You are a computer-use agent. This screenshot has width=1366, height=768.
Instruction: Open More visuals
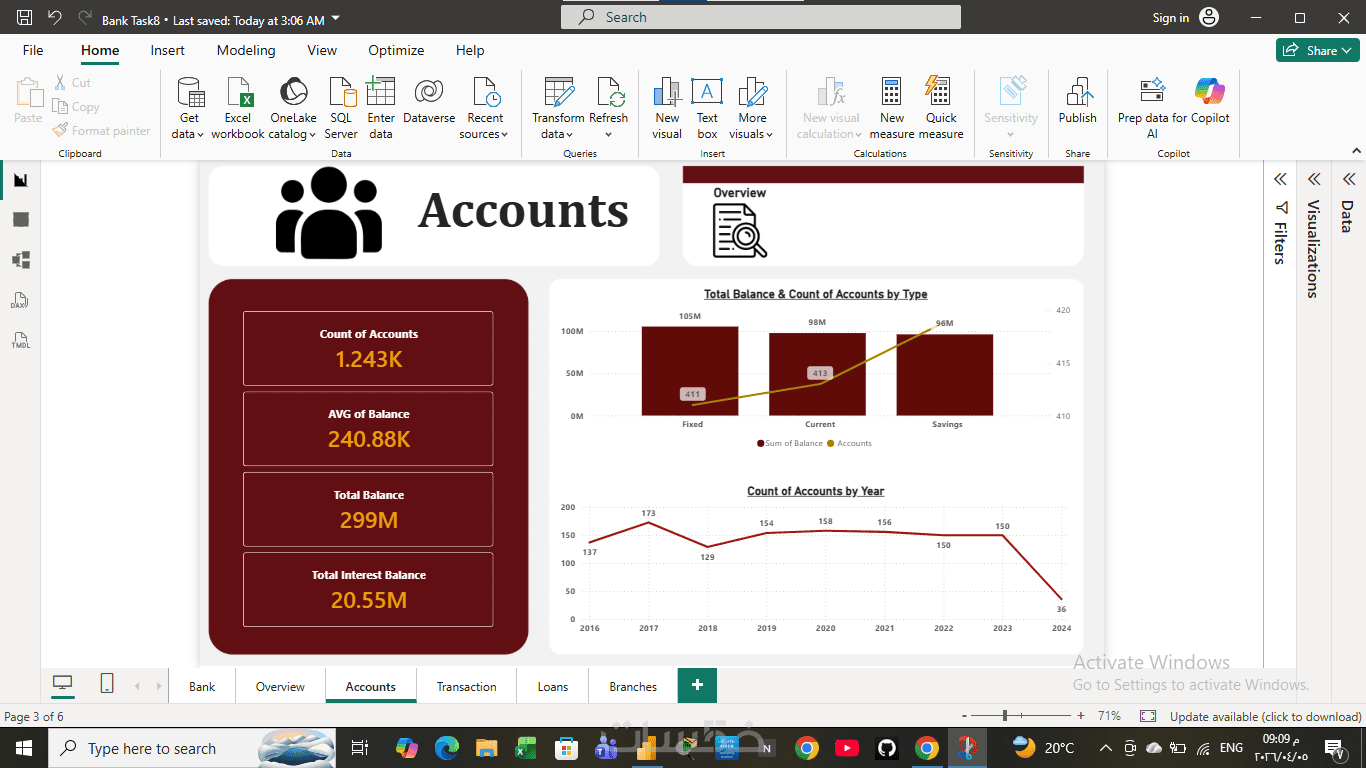click(x=752, y=108)
